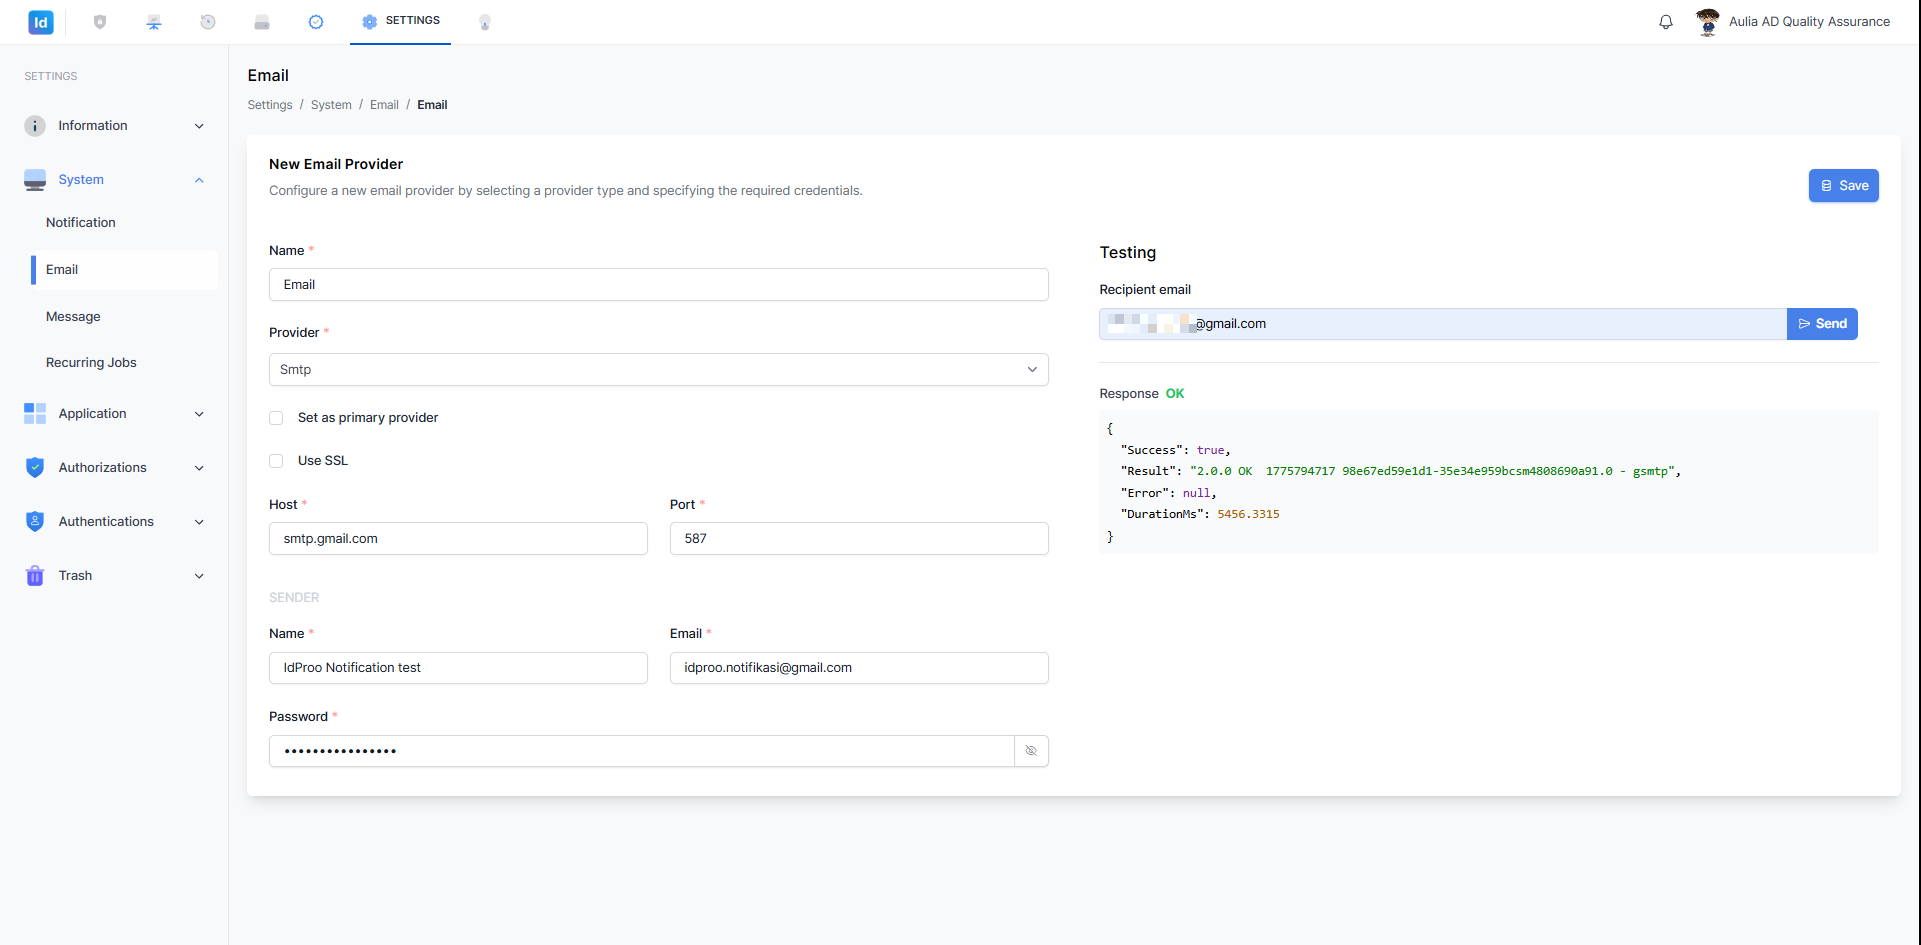Expand the Information section chevron
The width and height of the screenshot is (1921, 945).
(x=199, y=126)
